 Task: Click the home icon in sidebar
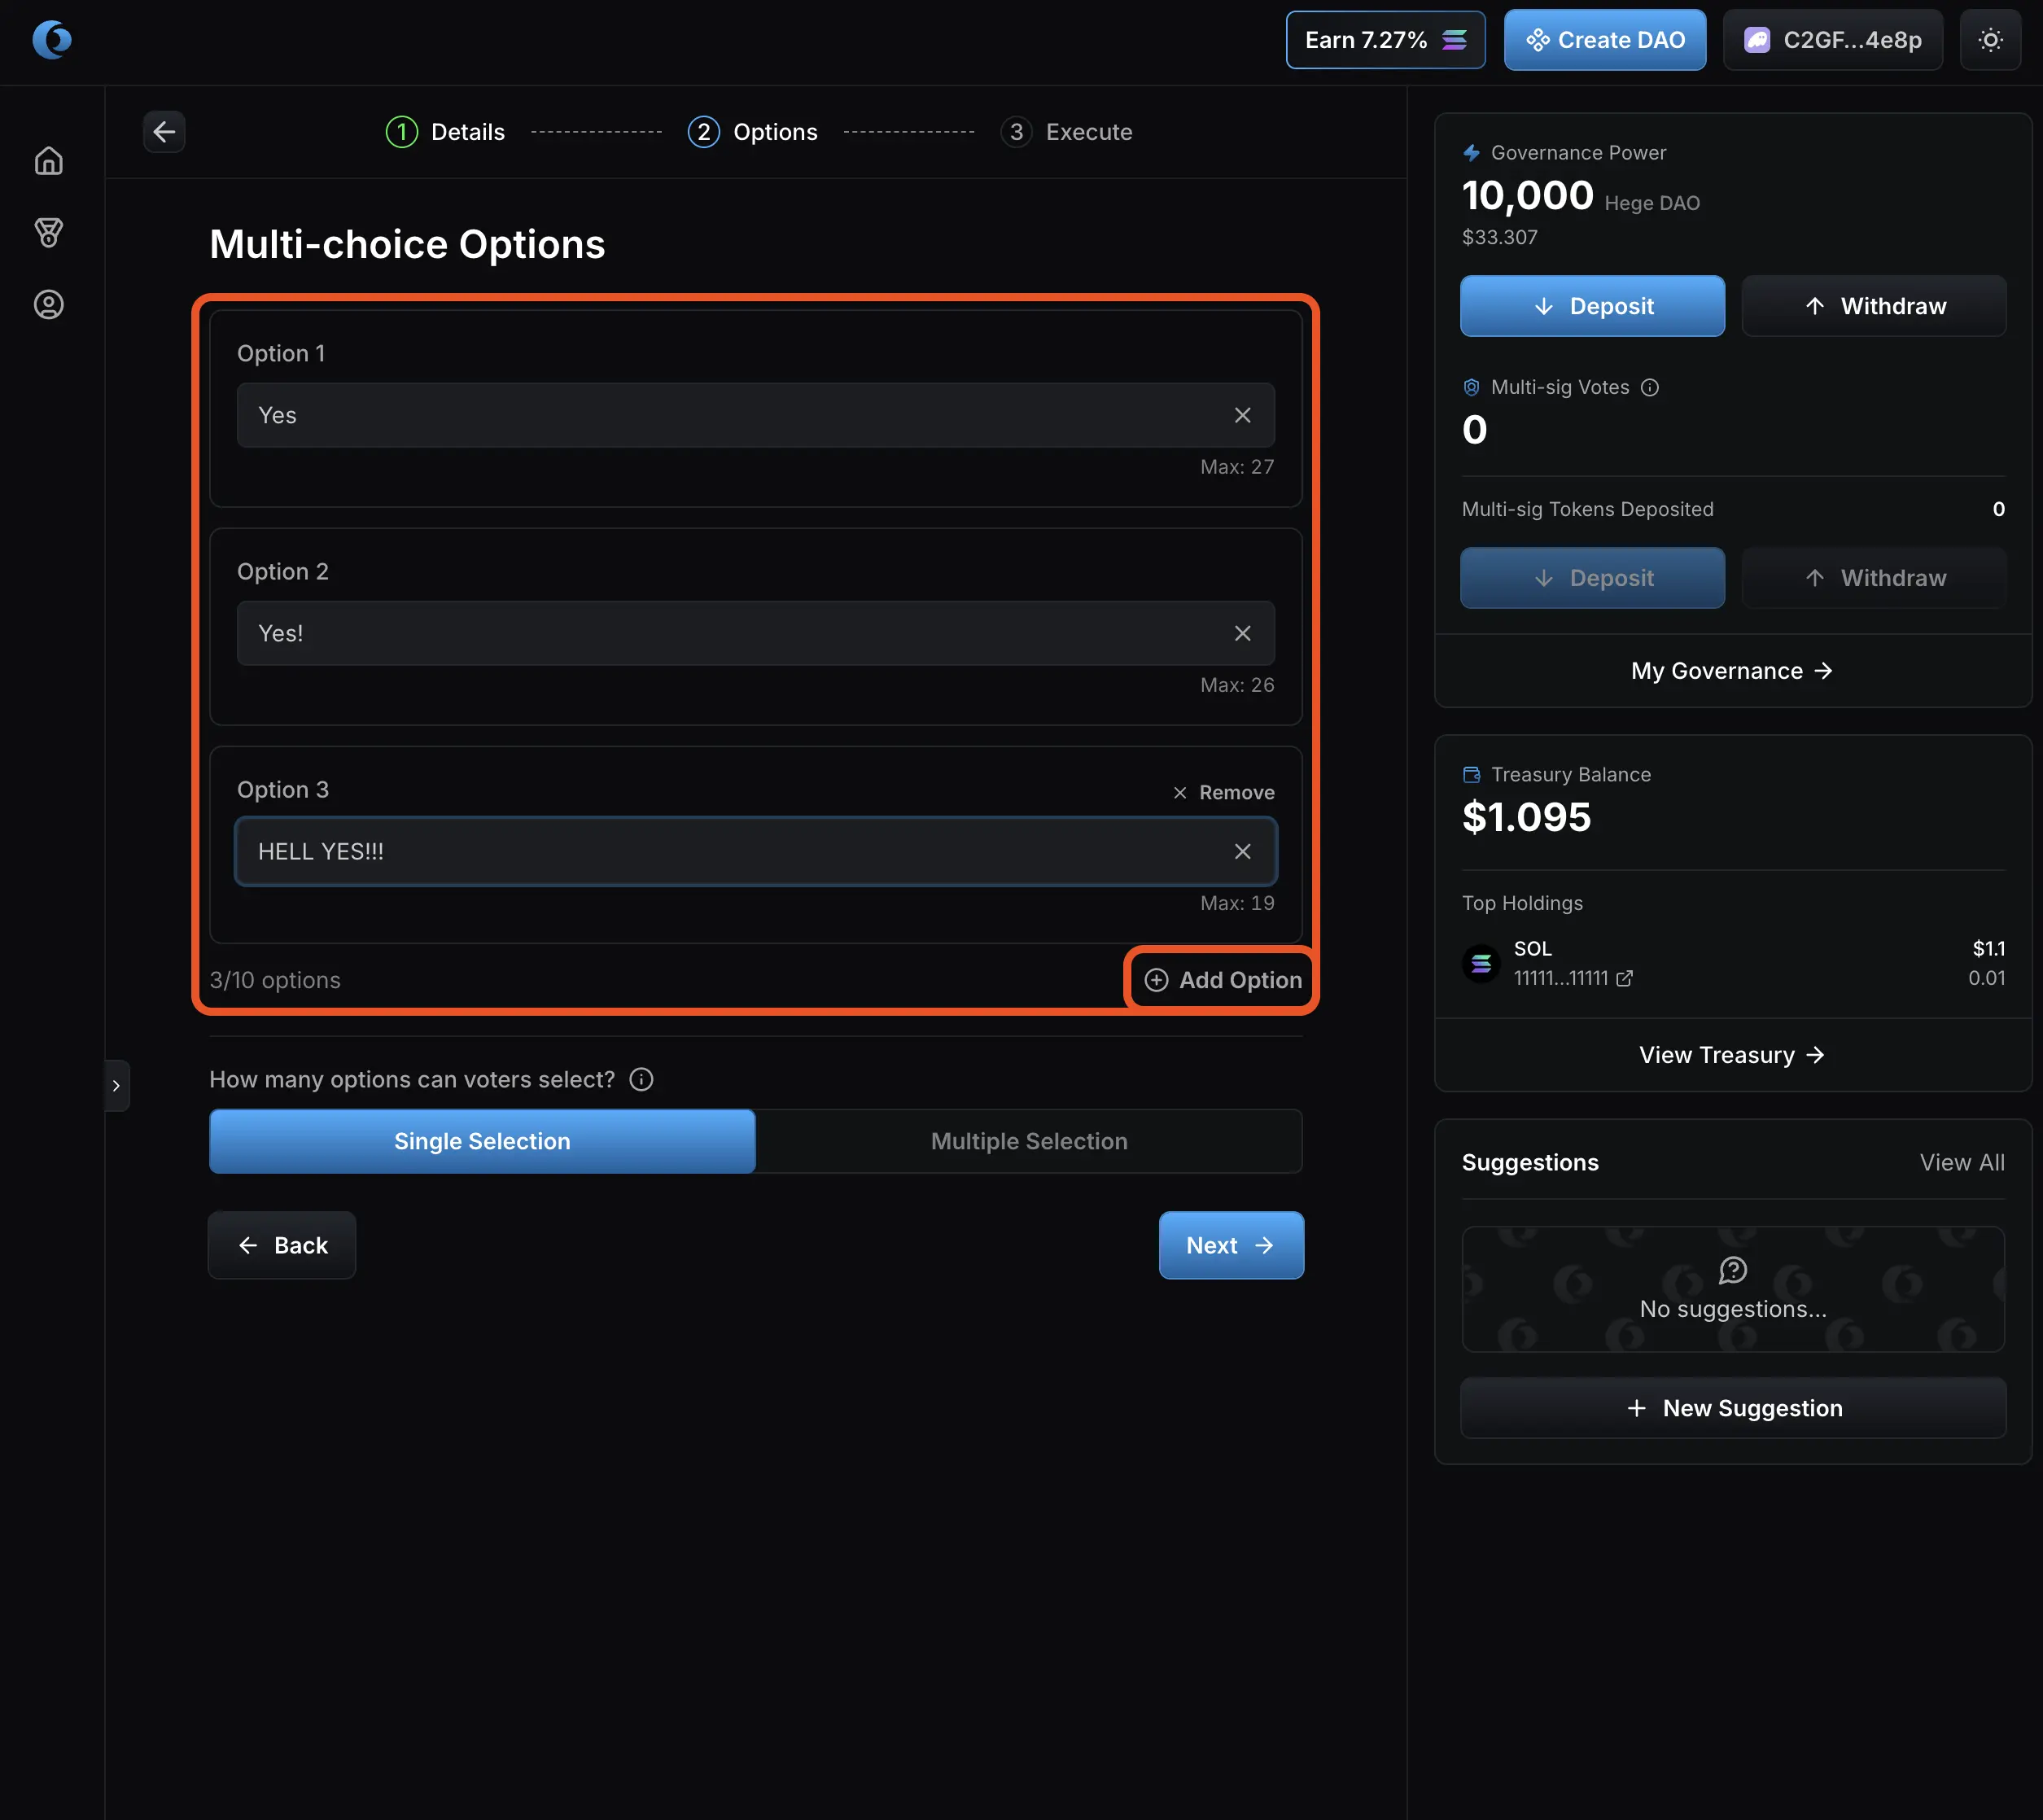point(48,161)
